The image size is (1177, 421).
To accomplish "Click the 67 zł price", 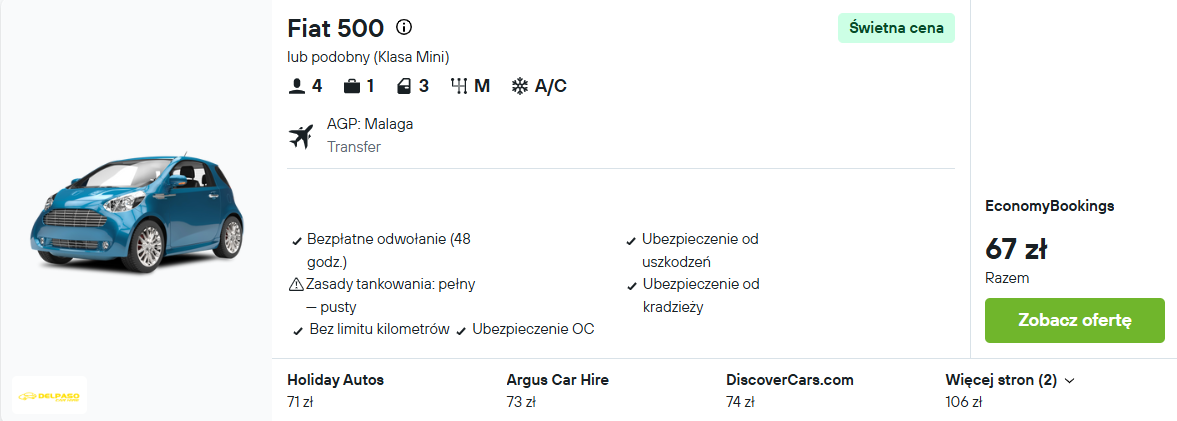I will [x=1016, y=248].
